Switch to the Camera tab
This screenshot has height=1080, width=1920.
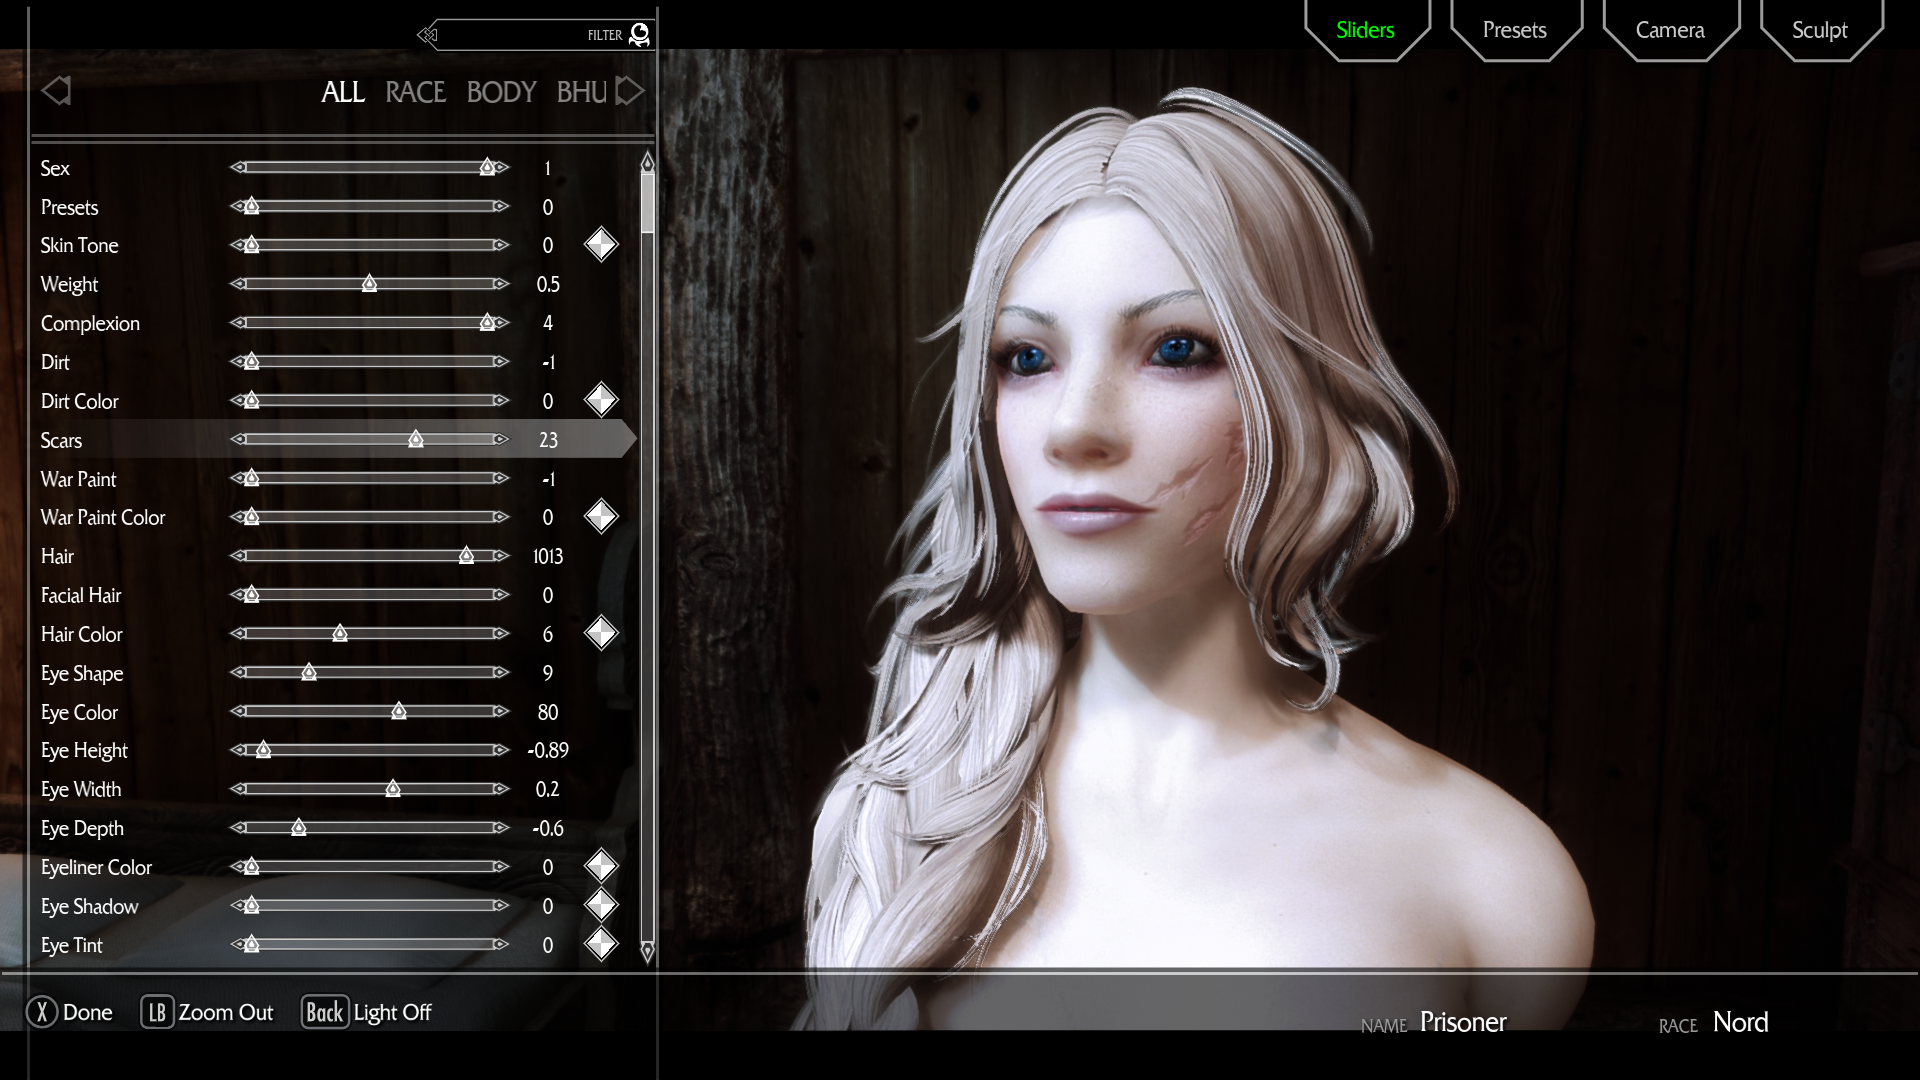1670,30
